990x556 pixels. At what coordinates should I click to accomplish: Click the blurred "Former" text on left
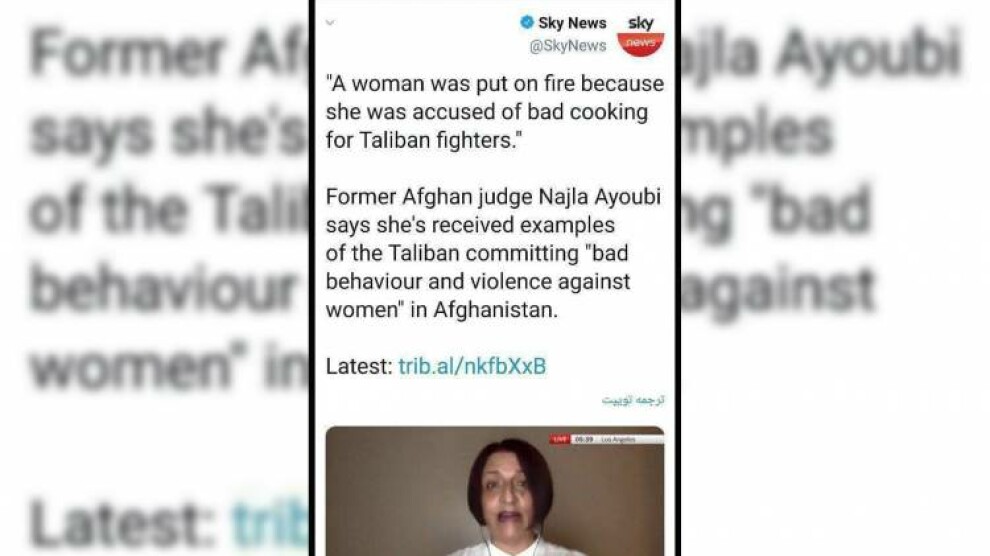click(x=126, y=52)
